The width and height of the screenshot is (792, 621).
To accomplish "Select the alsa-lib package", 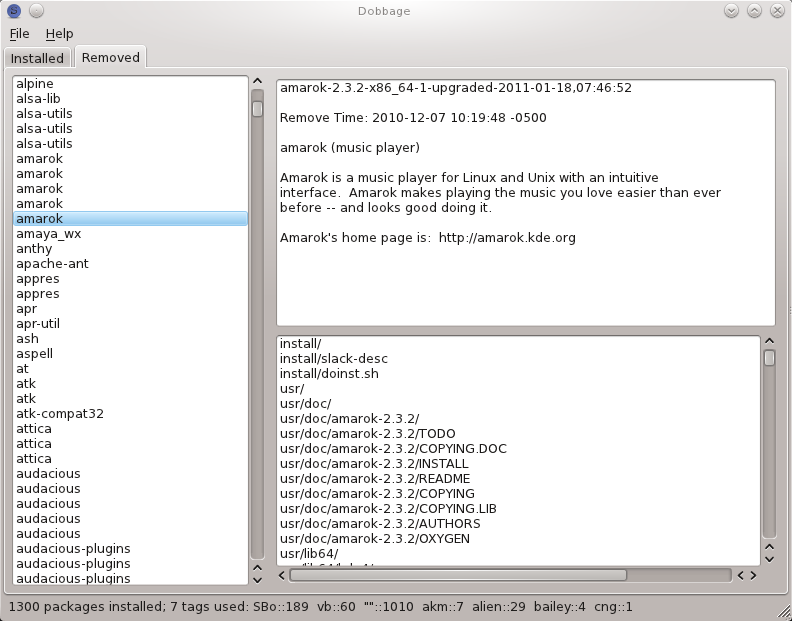I will [x=130, y=99].
